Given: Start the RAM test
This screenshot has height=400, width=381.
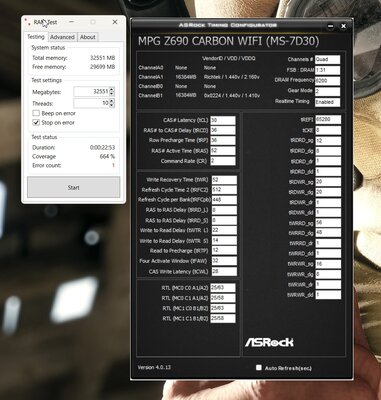Looking at the screenshot, I should coord(73,188).
